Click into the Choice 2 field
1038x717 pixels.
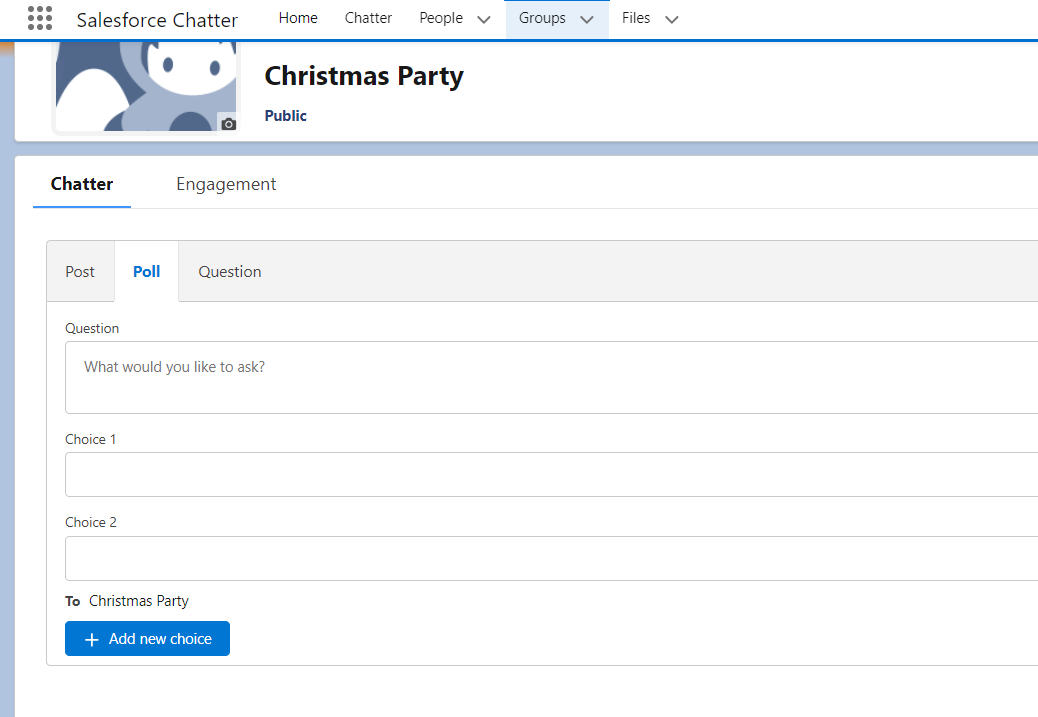click(x=551, y=558)
